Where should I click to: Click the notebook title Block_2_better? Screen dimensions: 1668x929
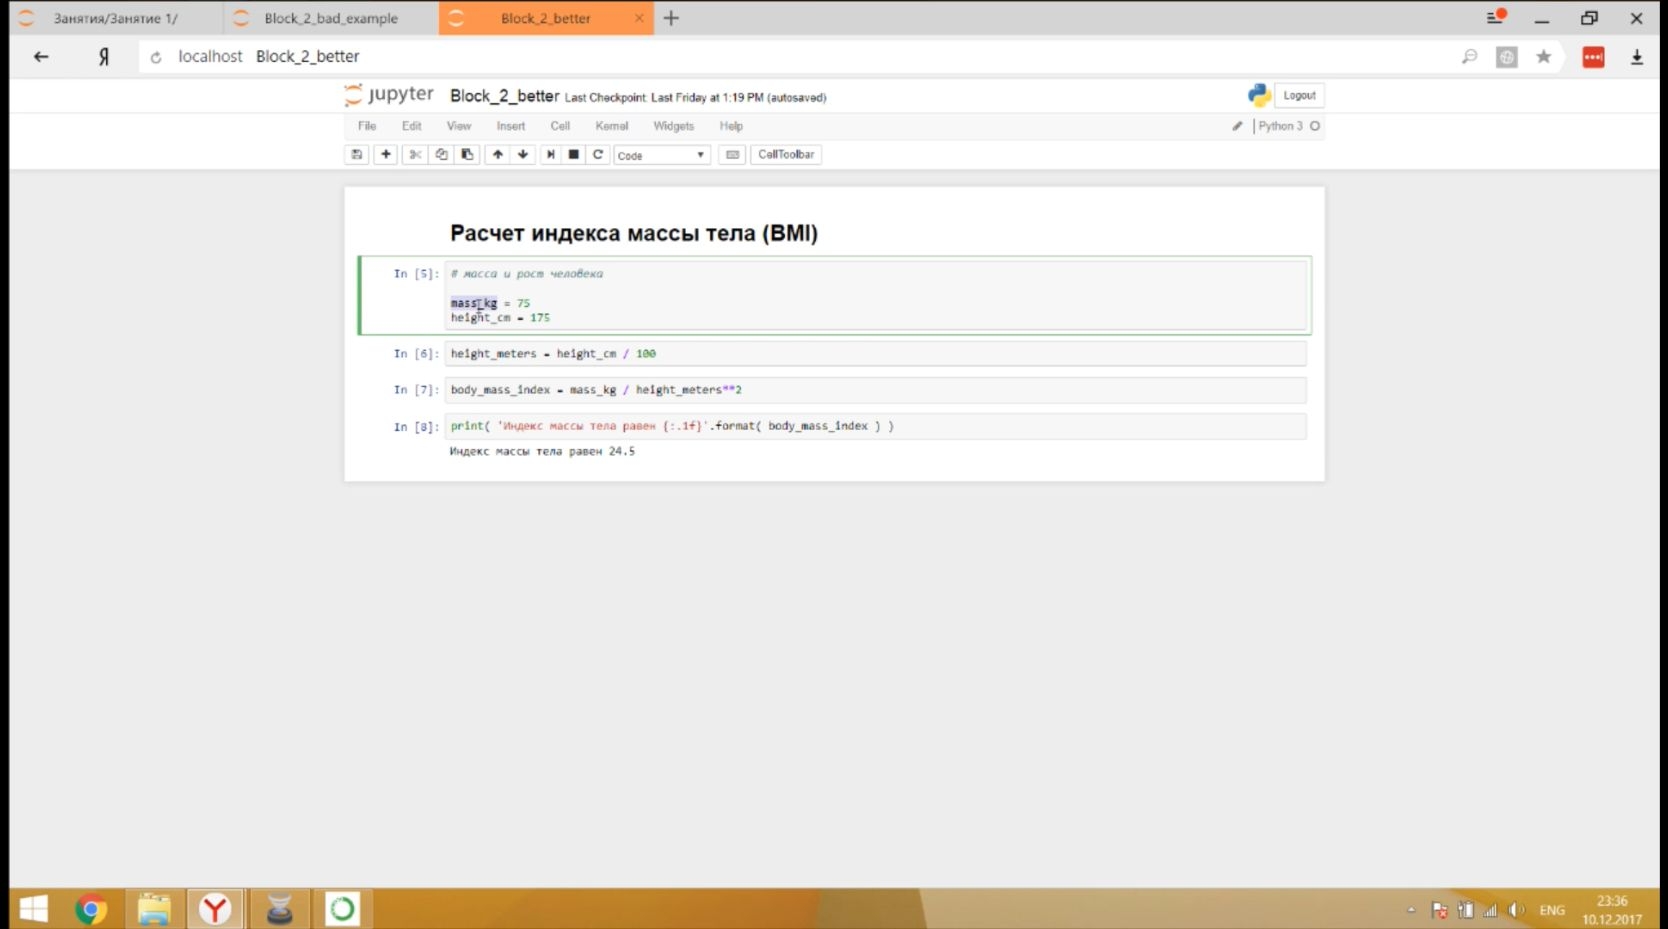pos(504,96)
